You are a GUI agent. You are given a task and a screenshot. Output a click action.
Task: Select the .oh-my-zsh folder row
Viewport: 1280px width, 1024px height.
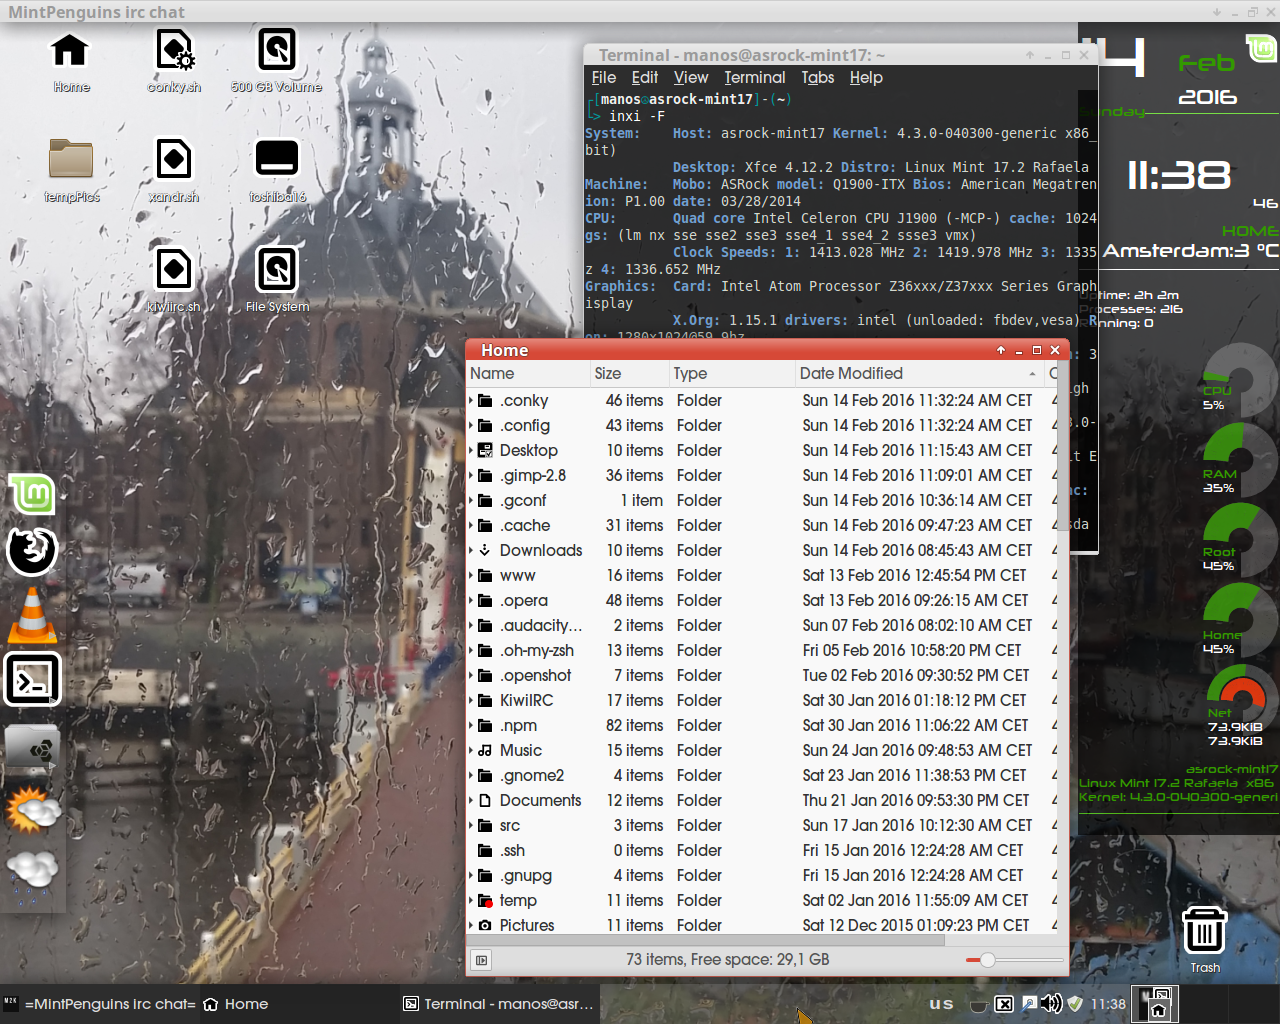coord(762,650)
